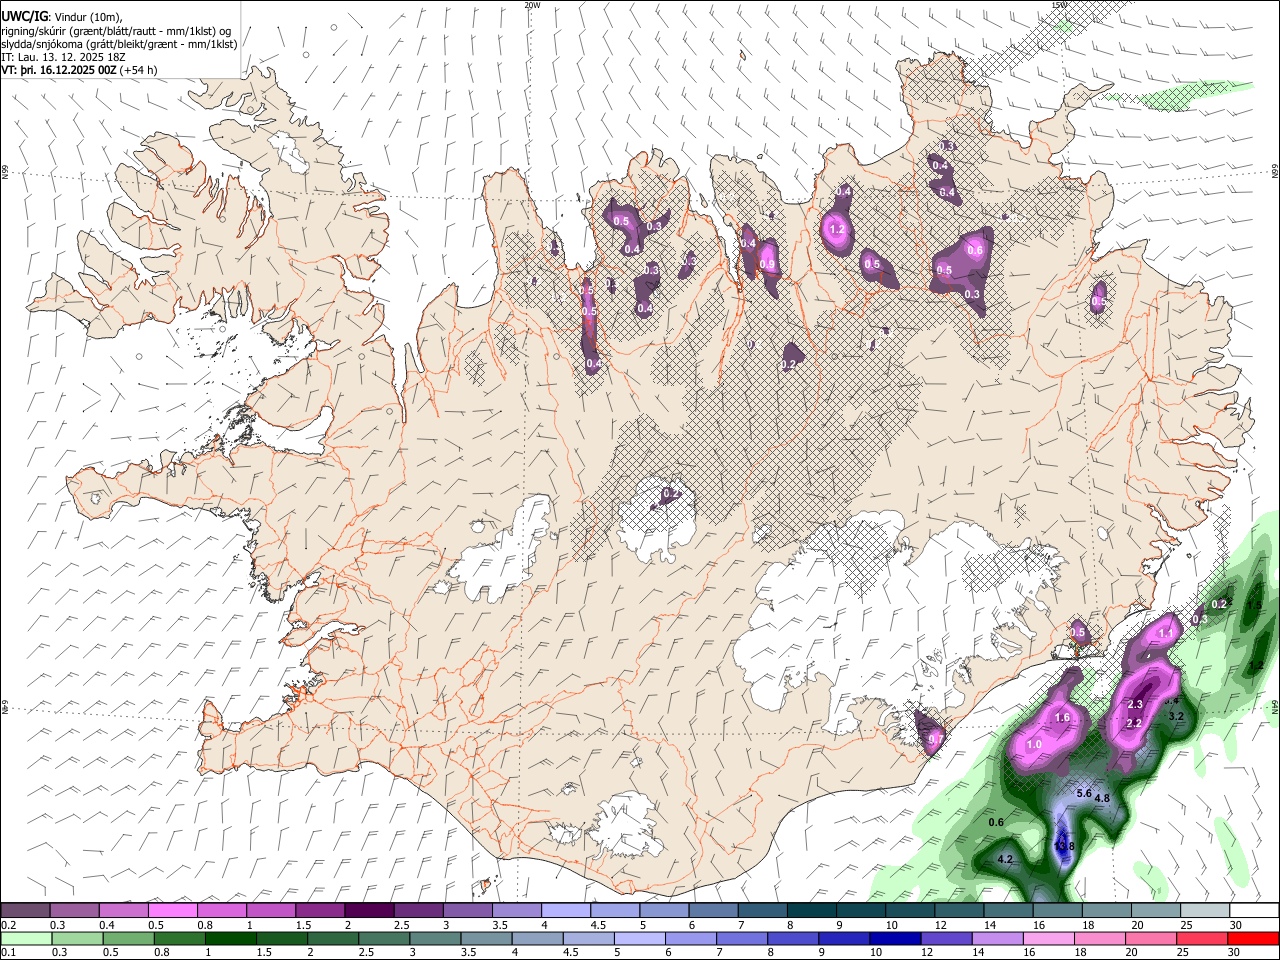Click the 0.7 value on the south coast

pos(937,739)
